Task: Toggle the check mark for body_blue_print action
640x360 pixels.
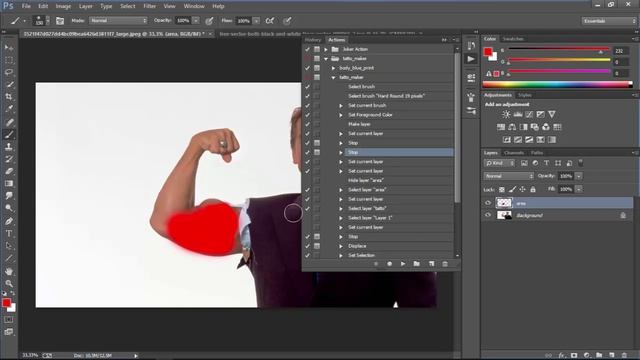Action: [307, 68]
